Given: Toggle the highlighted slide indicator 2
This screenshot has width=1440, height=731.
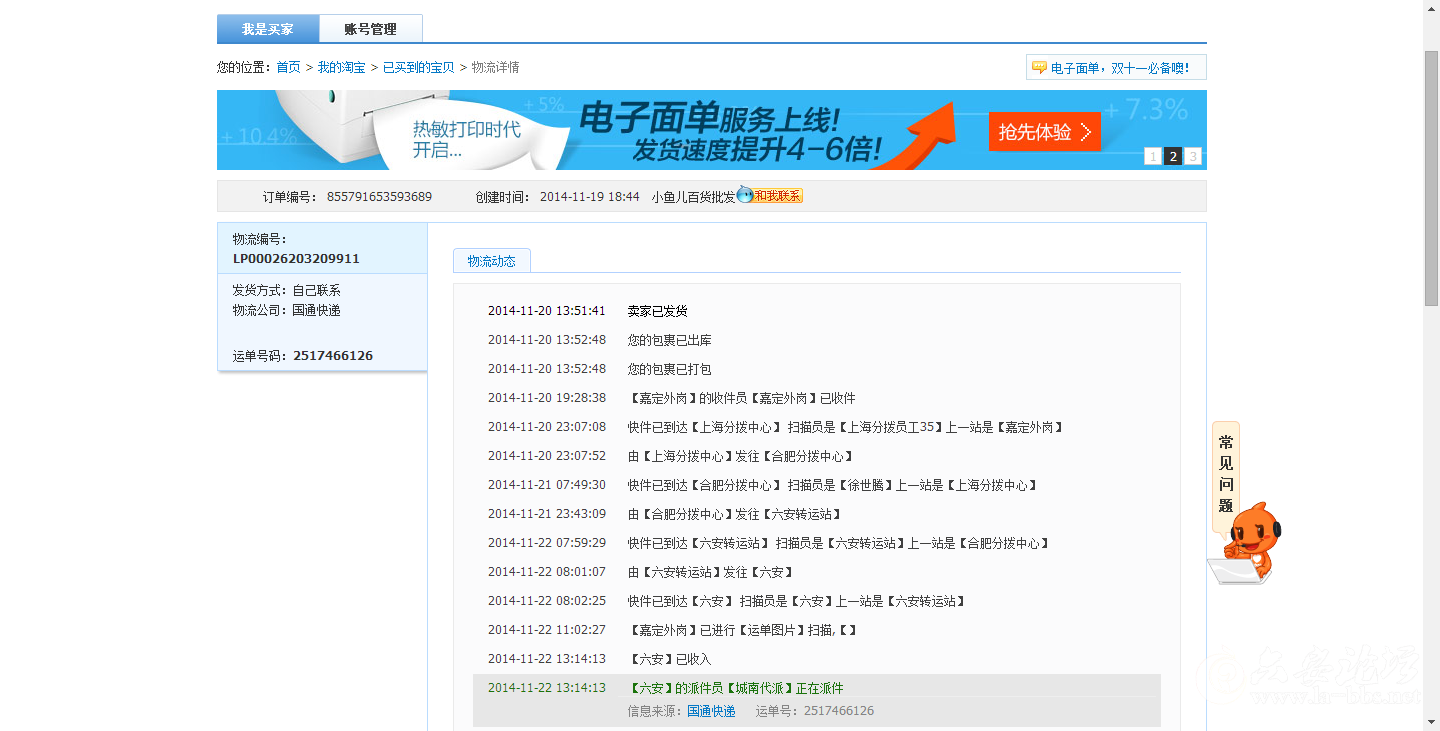Looking at the screenshot, I should [x=1172, y=156].
